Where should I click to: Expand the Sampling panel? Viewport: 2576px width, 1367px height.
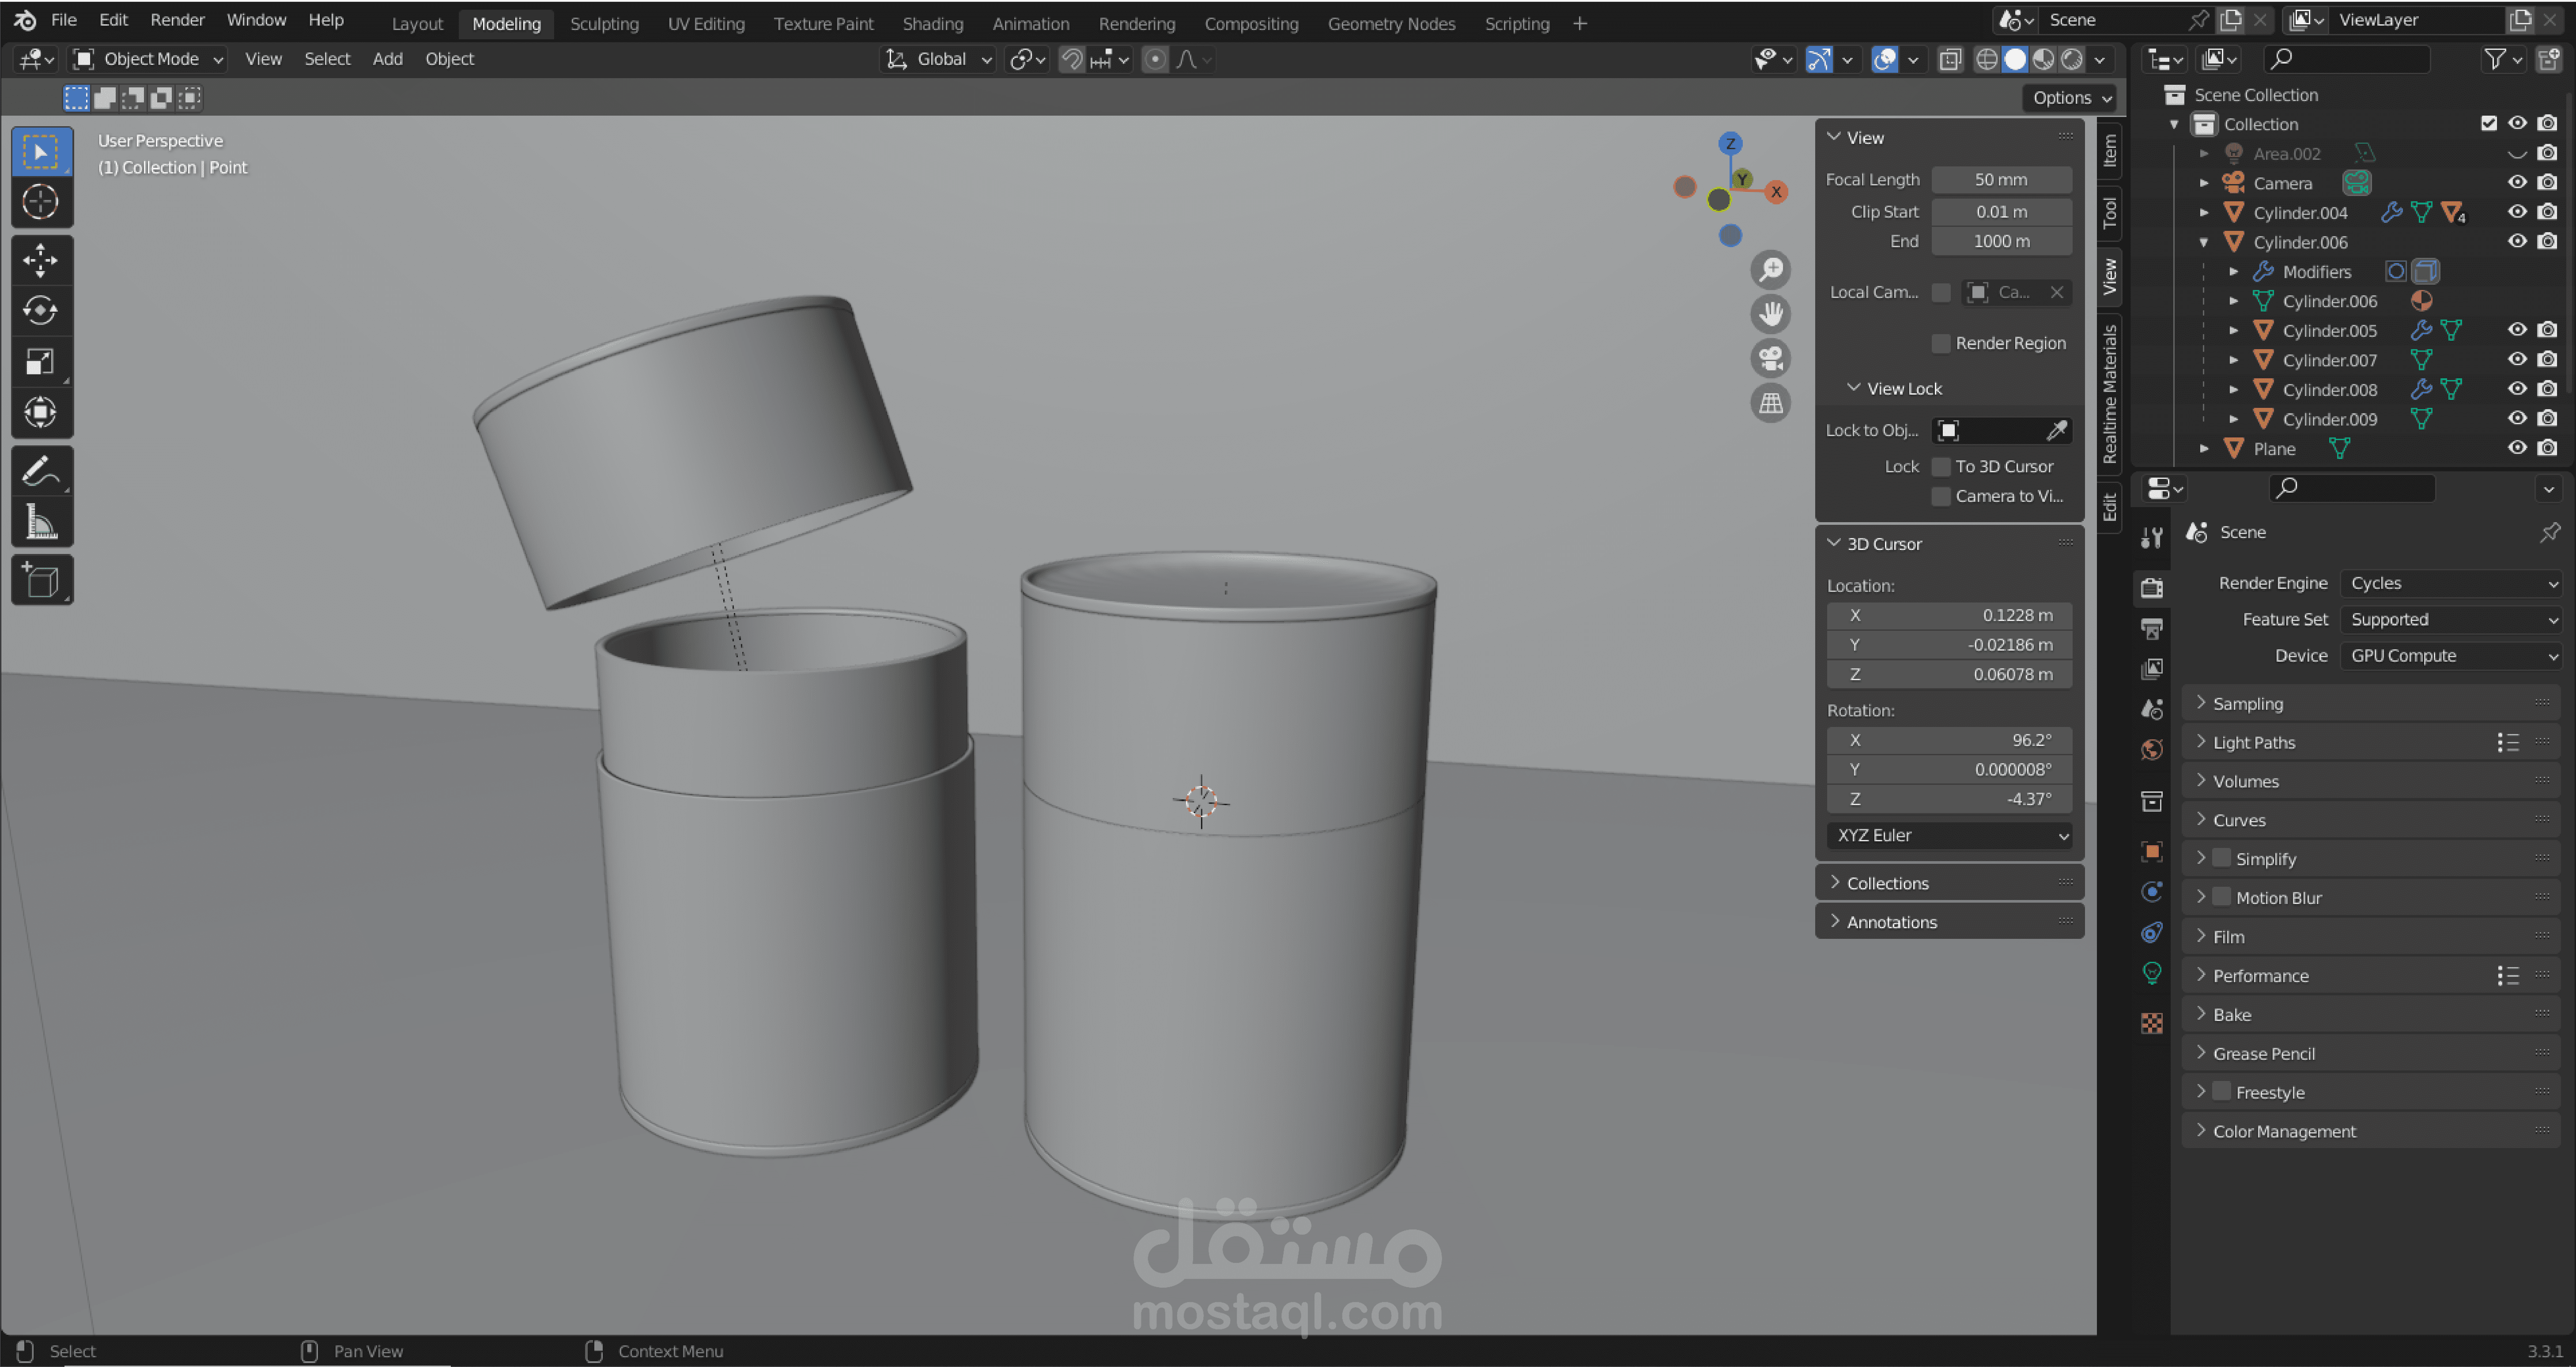pyautogui.click(x=2247, y=704)
